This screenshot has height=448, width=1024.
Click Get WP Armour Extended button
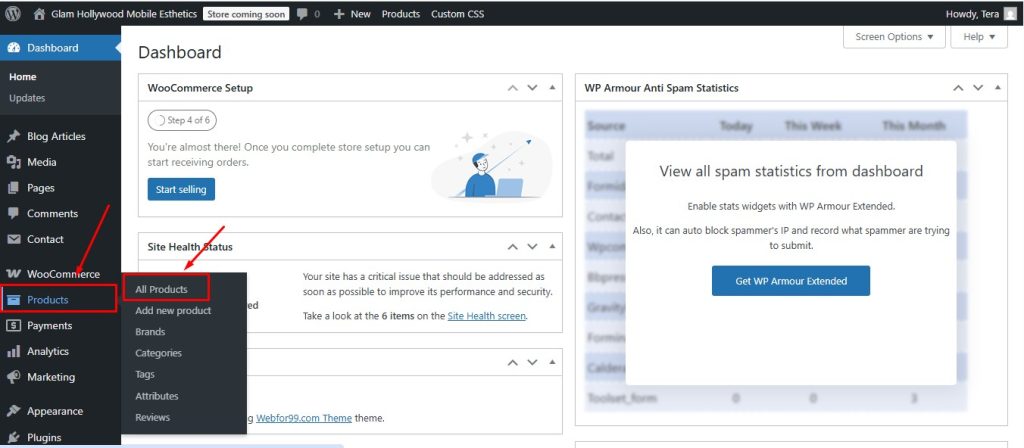coord(791,281)
